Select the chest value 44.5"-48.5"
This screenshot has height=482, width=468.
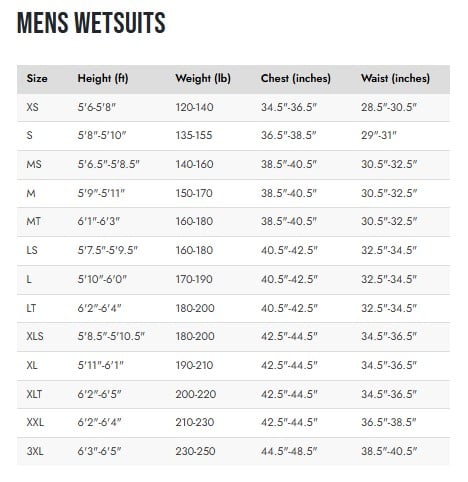click(289, 451)
